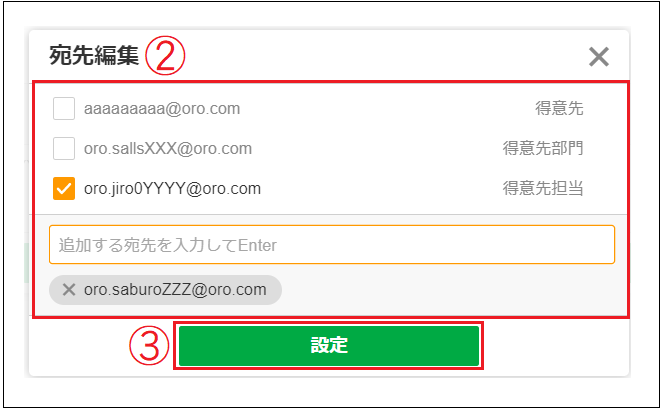Check the aaaaaaaaa@oro.com checkbox
The width and height of the screenshot is (663, 411).
tap(64, 109)
